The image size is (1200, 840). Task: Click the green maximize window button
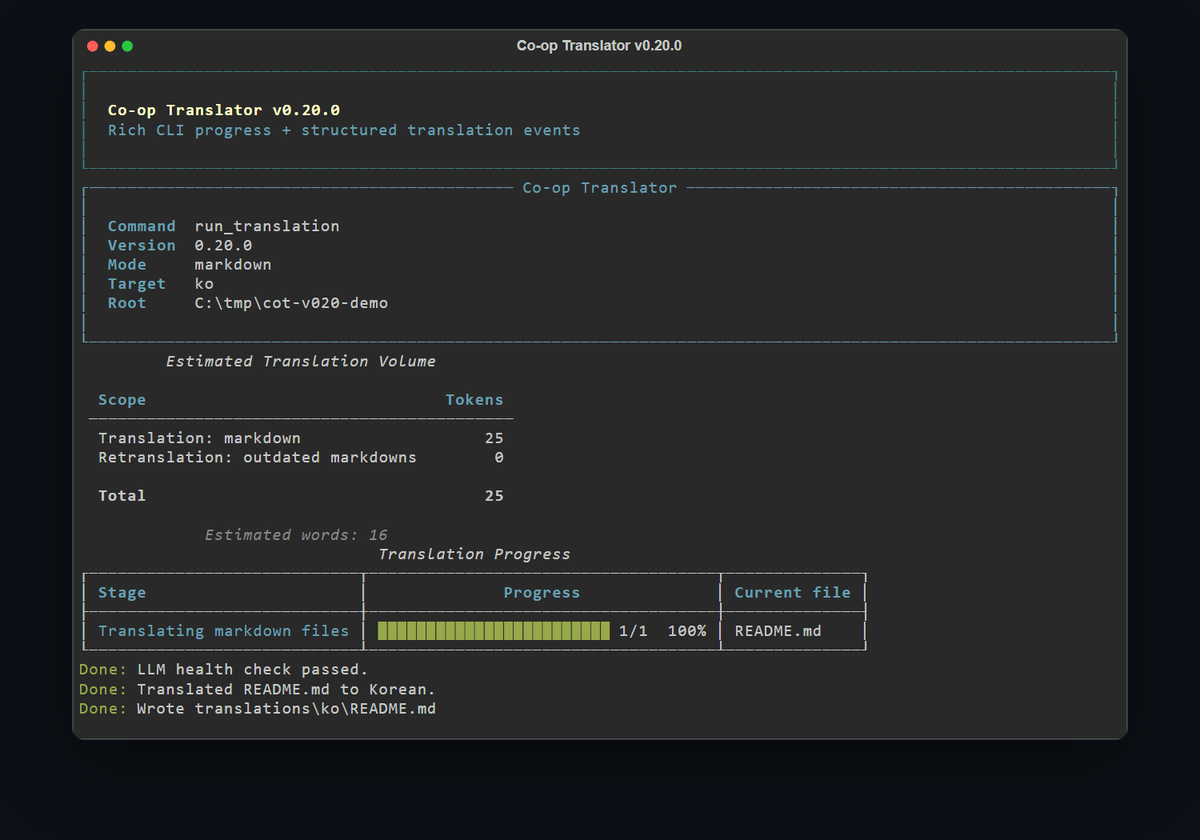(x=127, y=46)
